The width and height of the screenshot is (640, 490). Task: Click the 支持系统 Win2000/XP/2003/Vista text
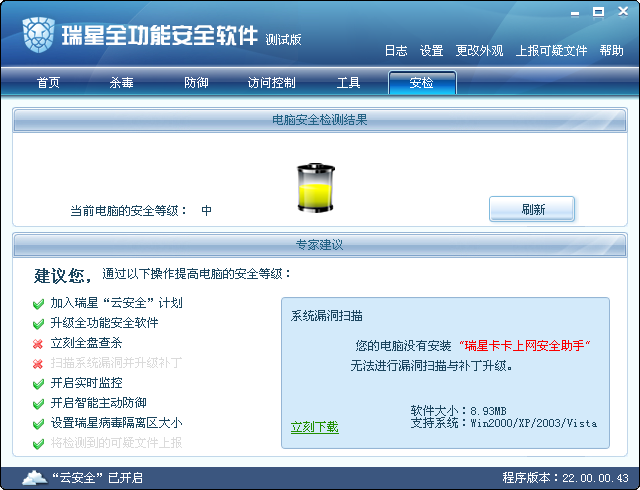coord(504,423)
